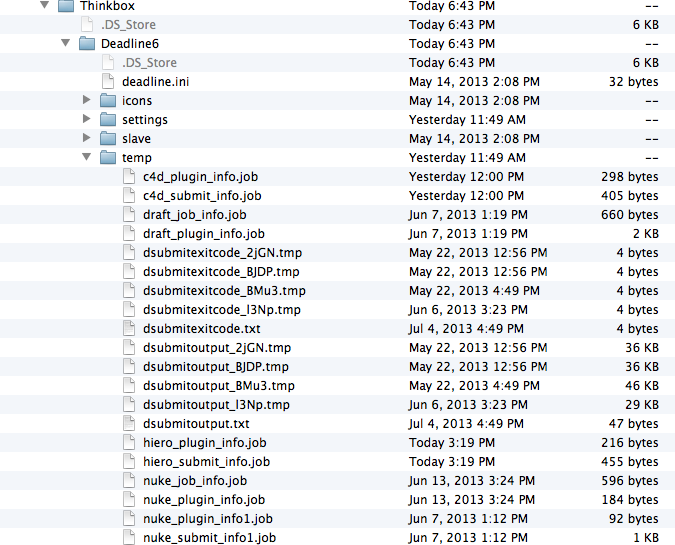Expand the slave folder arrow
Screen dimensions: 675x545
pos(87,139)
